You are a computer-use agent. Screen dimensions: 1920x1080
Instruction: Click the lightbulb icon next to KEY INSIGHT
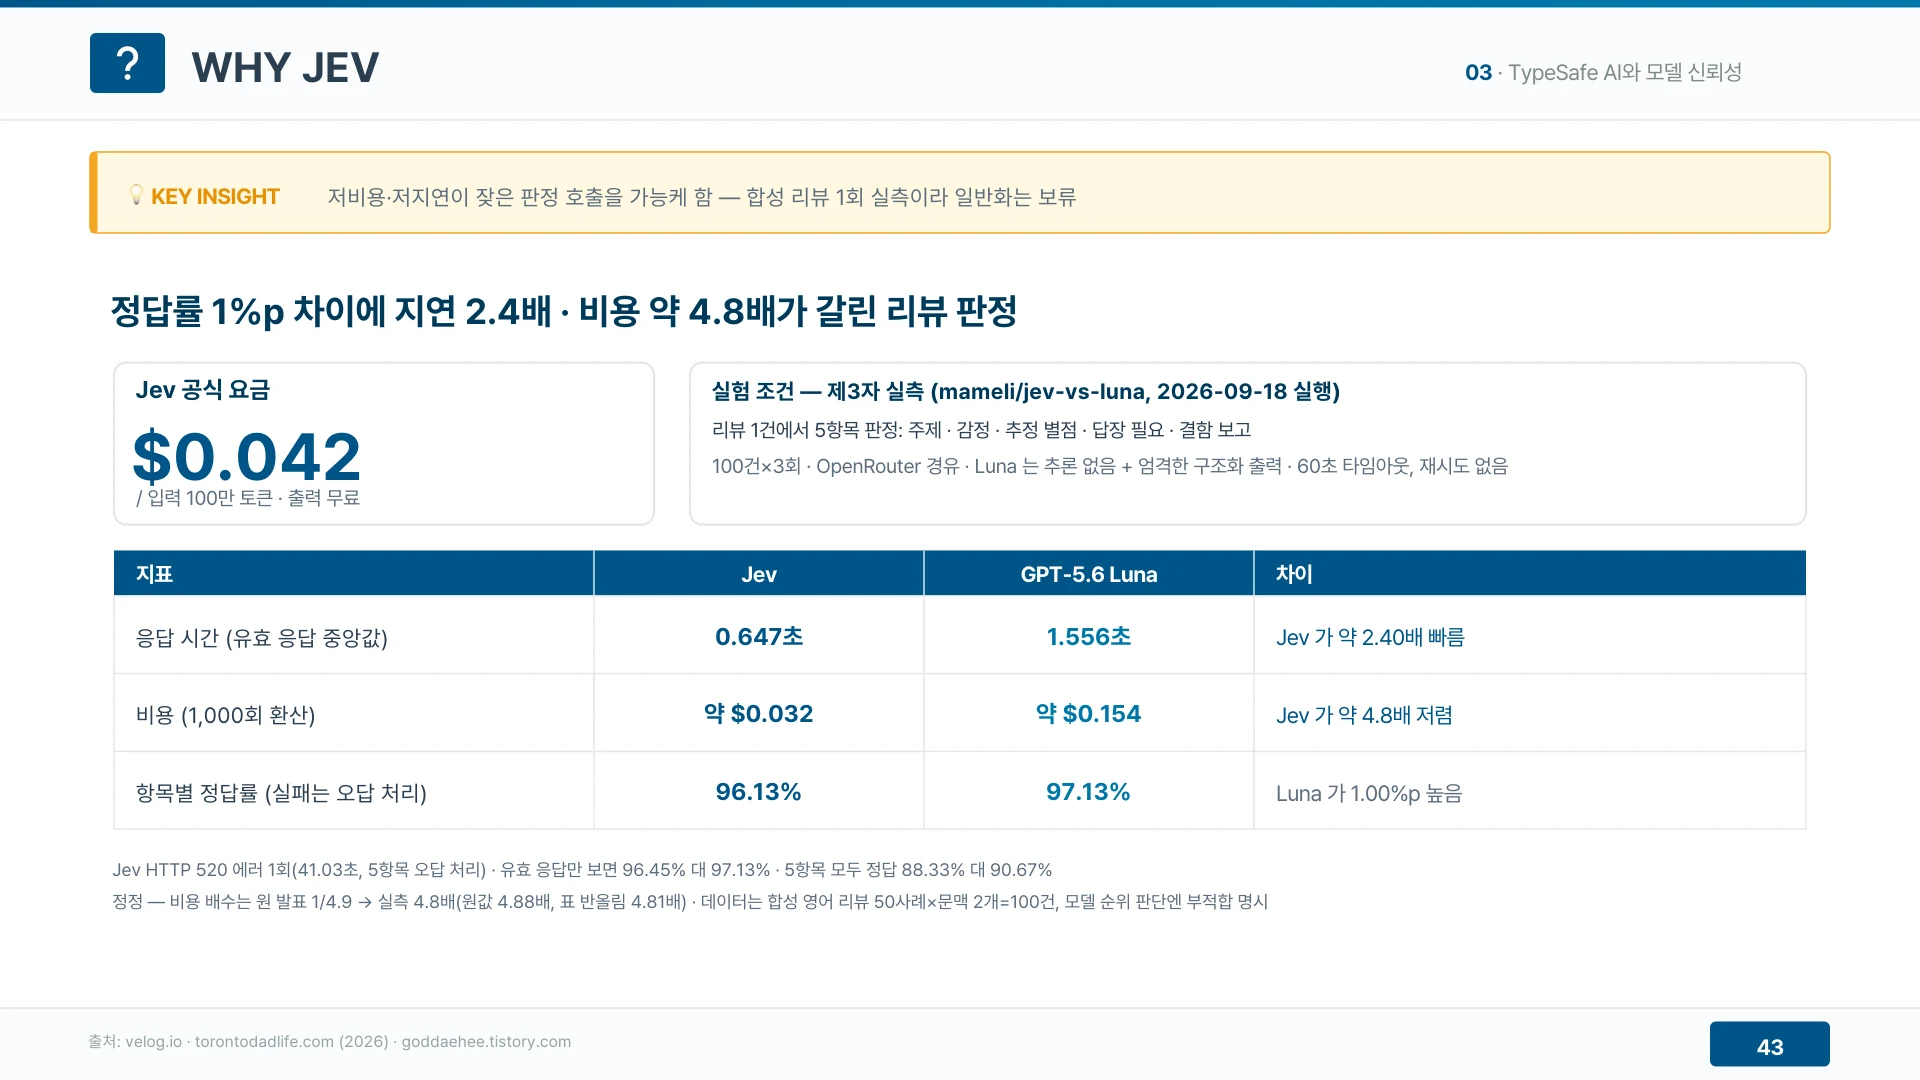[137, 196]
